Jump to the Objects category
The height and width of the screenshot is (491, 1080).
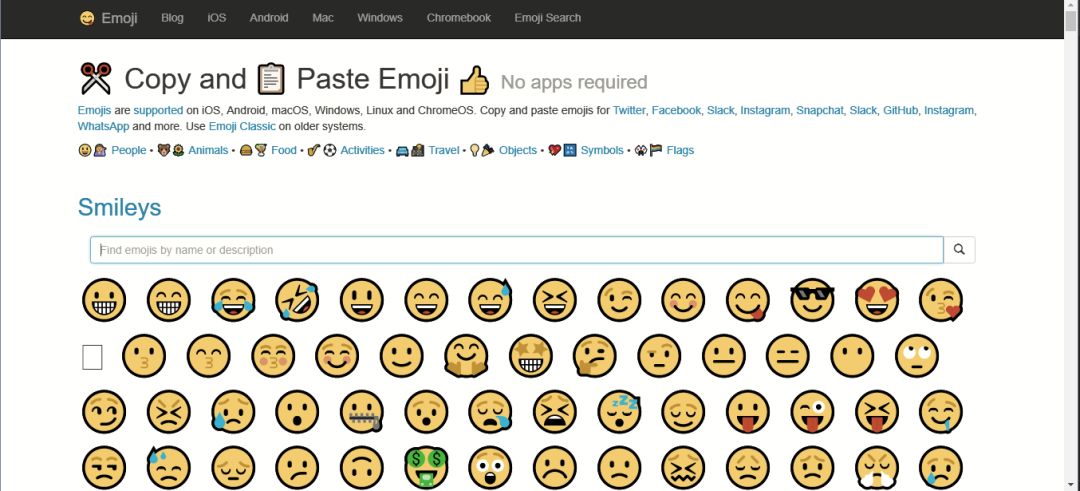[518, 150]
